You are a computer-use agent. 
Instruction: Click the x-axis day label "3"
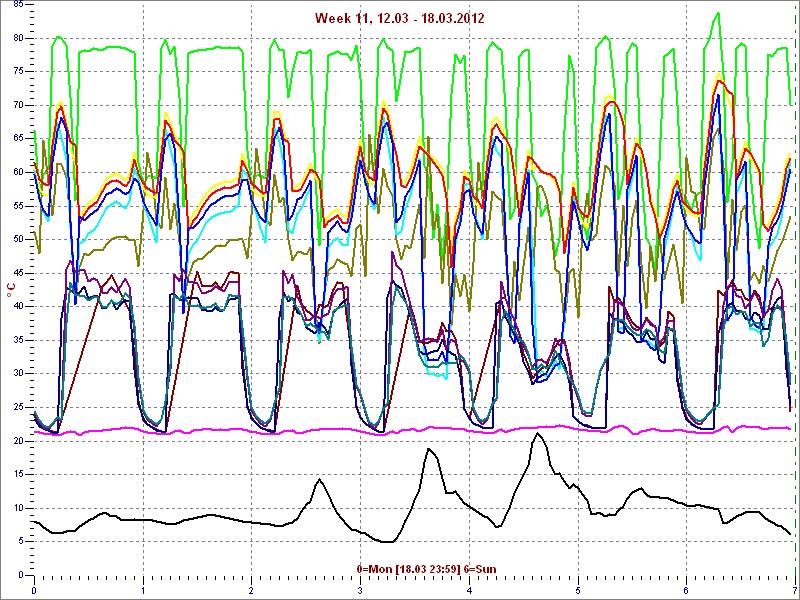(x=360, y=591)
